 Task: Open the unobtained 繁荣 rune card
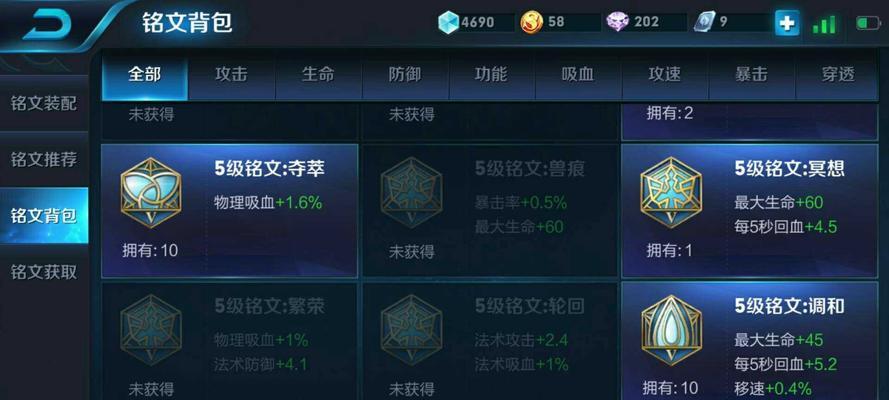(230, 342)
